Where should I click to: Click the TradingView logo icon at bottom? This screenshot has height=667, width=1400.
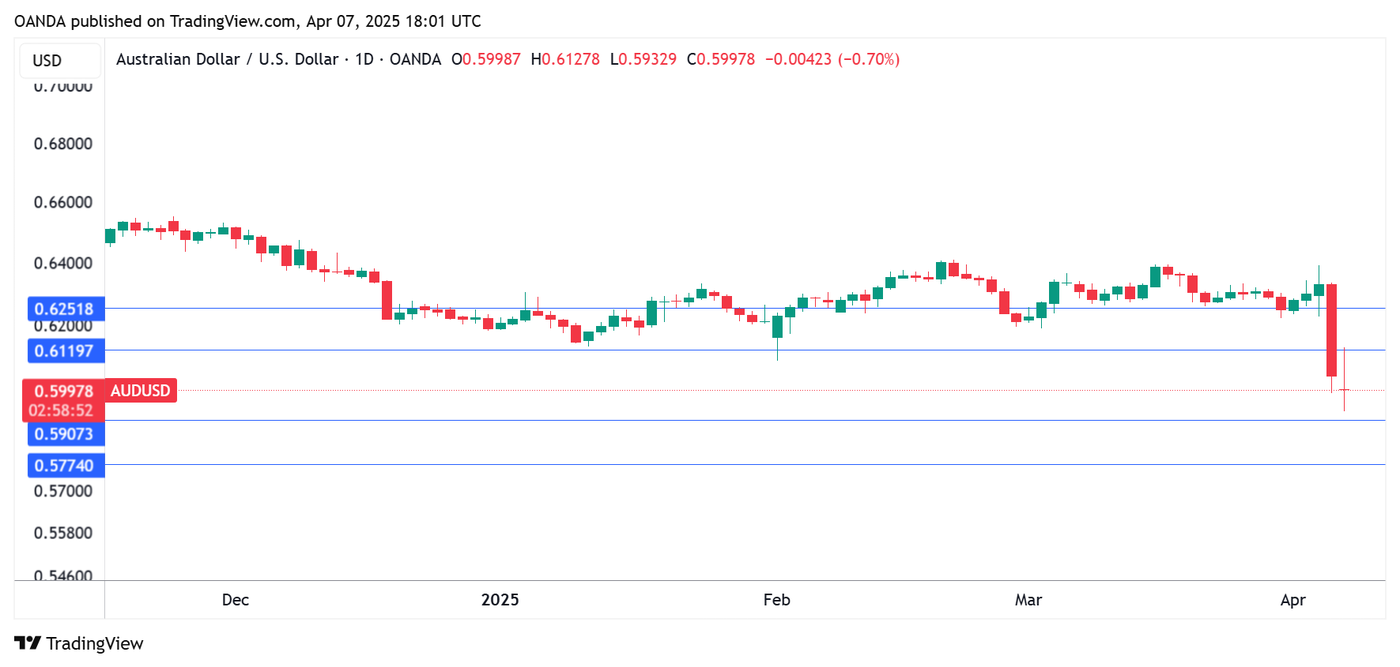(x=28, y=643)
